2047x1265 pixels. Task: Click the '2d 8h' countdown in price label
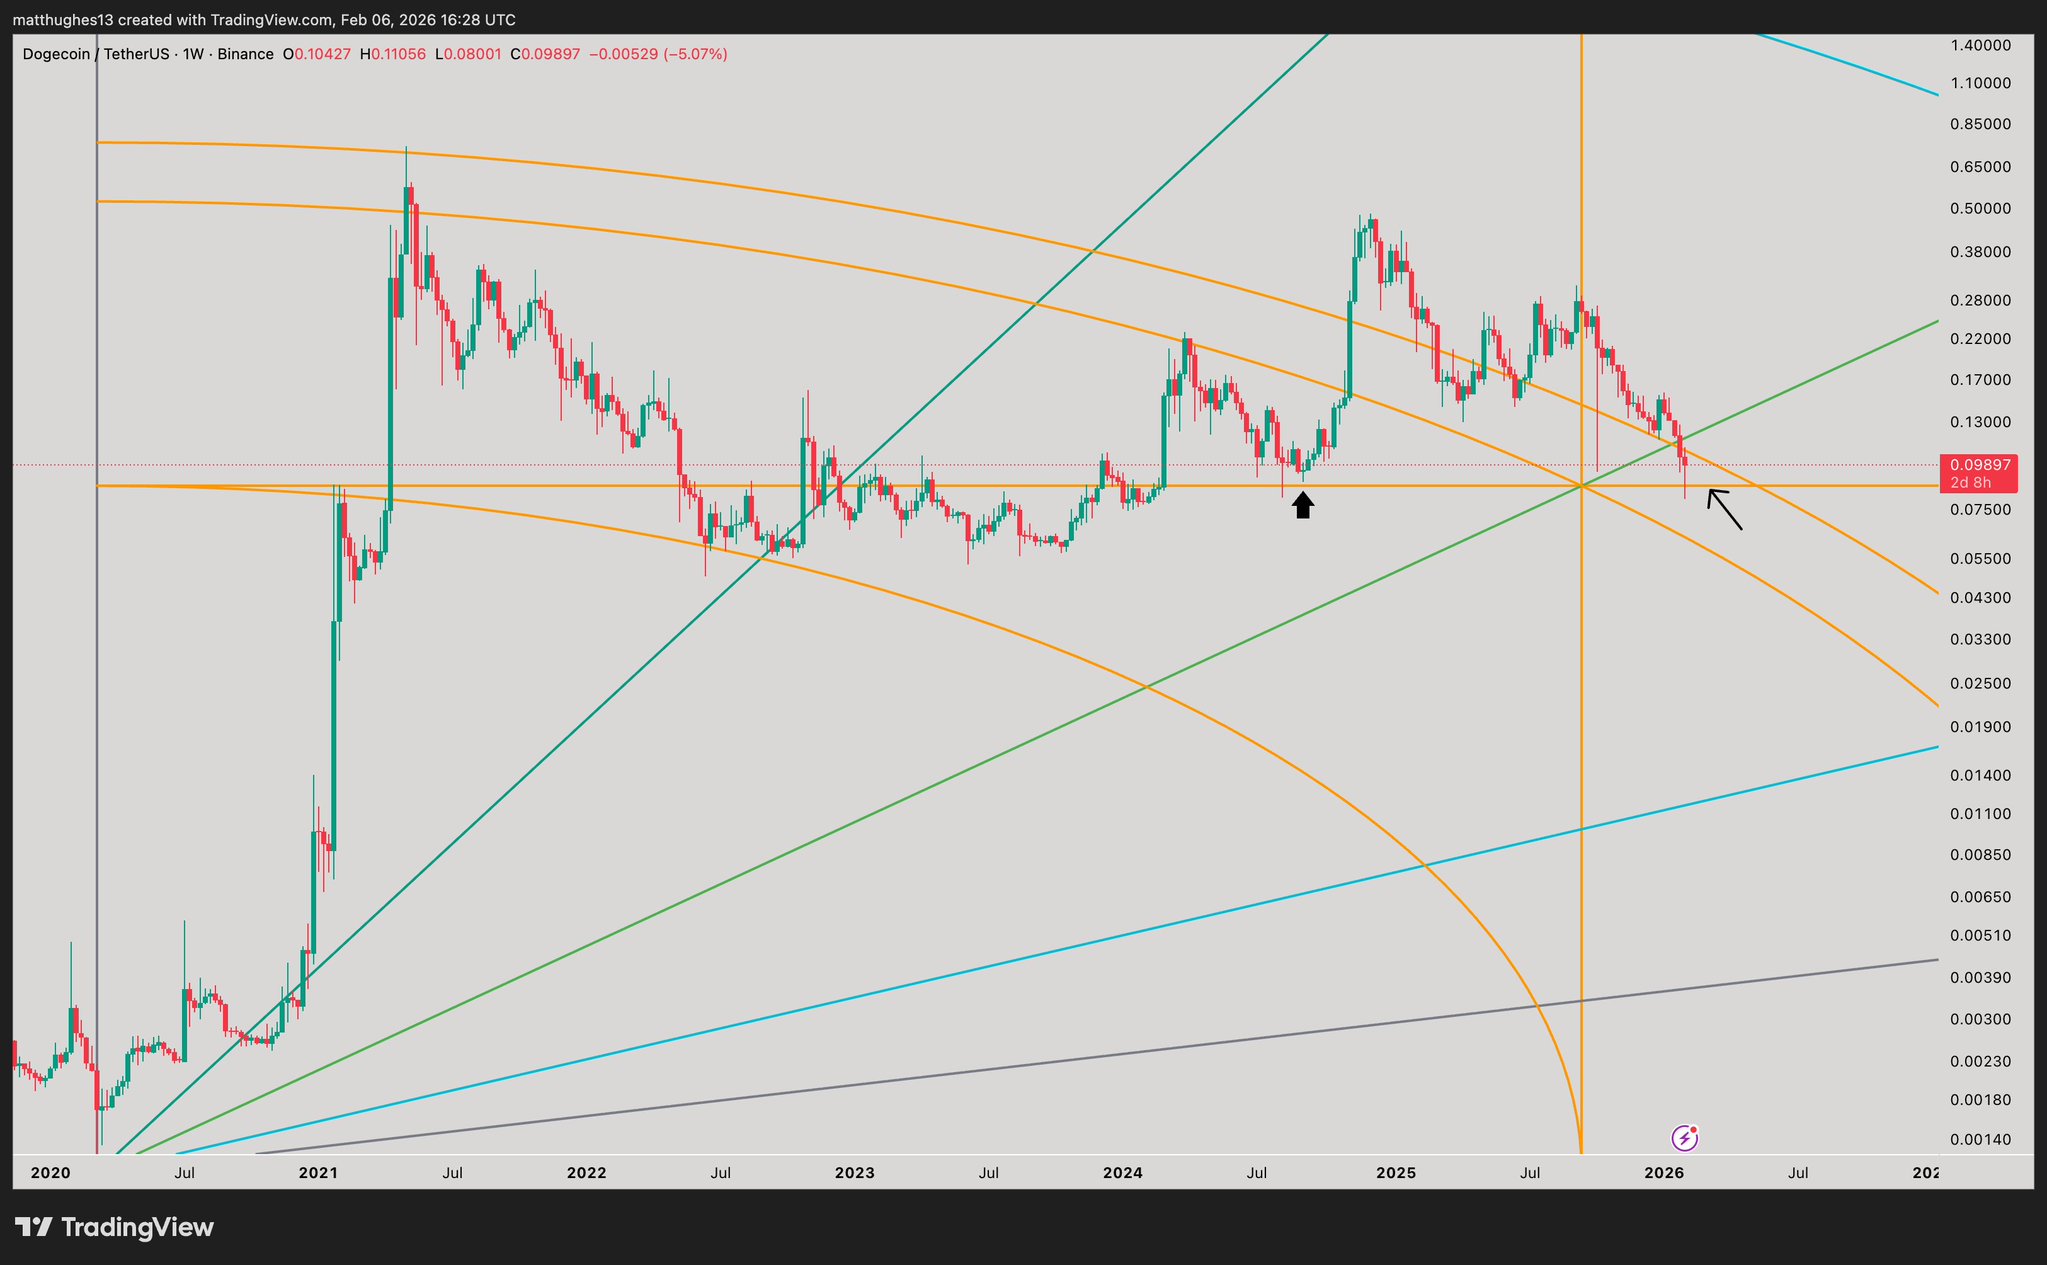coord(1970,483)
